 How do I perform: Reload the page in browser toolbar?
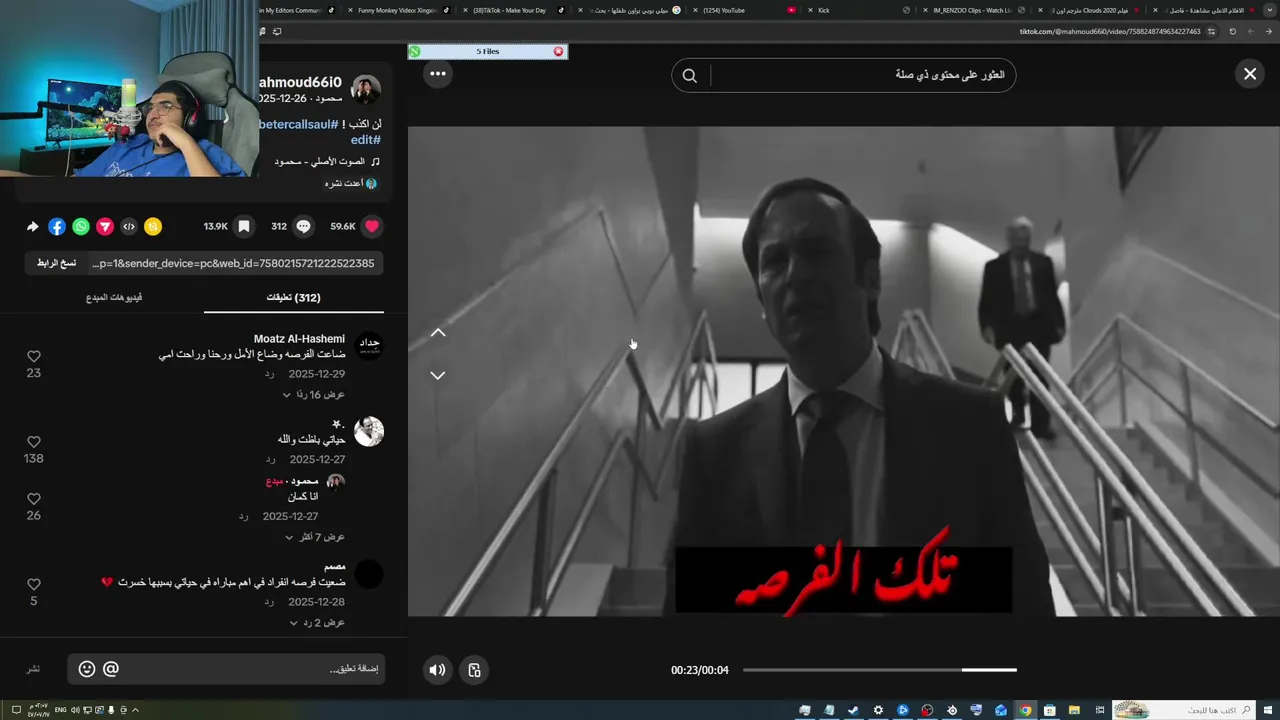1232,31
